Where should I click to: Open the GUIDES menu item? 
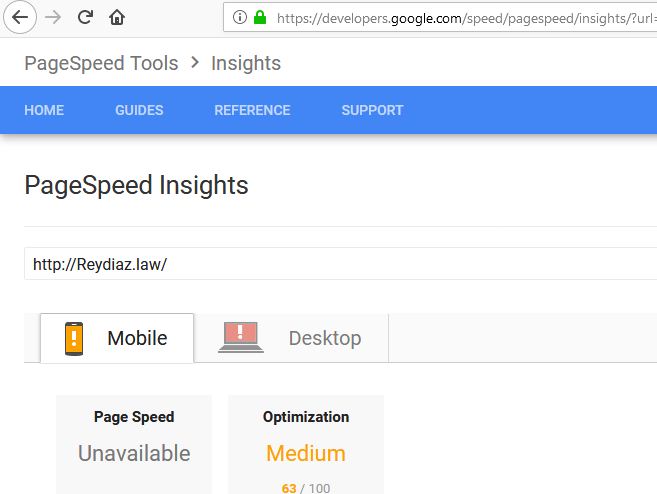(x=139, y=110)
